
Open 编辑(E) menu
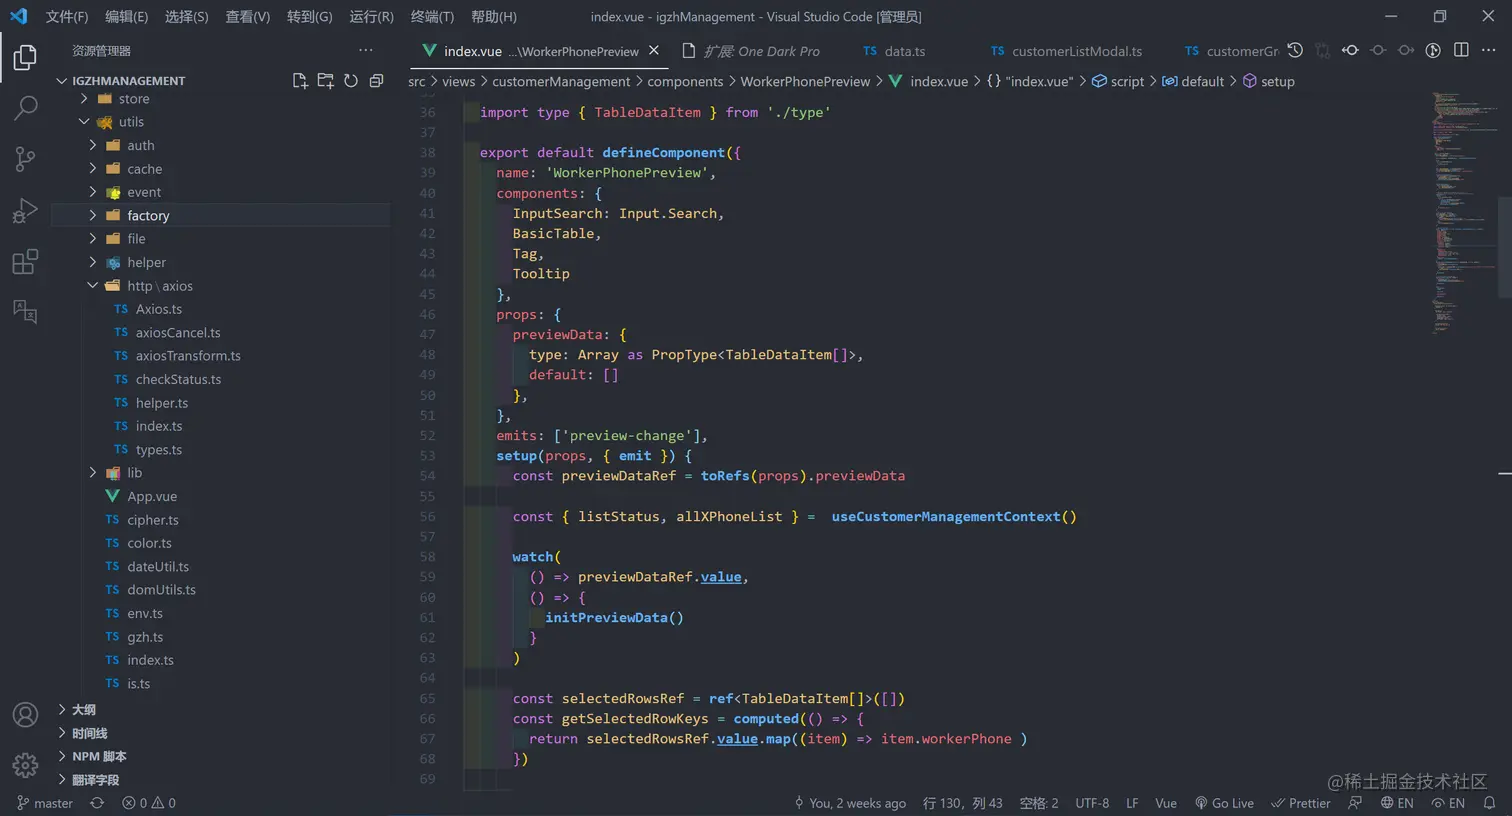pos(127,17)
